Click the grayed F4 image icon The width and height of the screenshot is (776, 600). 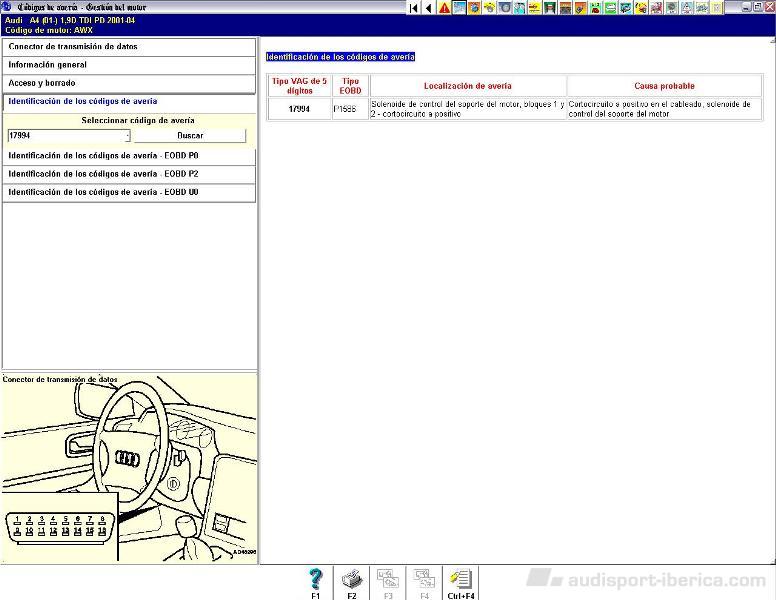(424, 583)
